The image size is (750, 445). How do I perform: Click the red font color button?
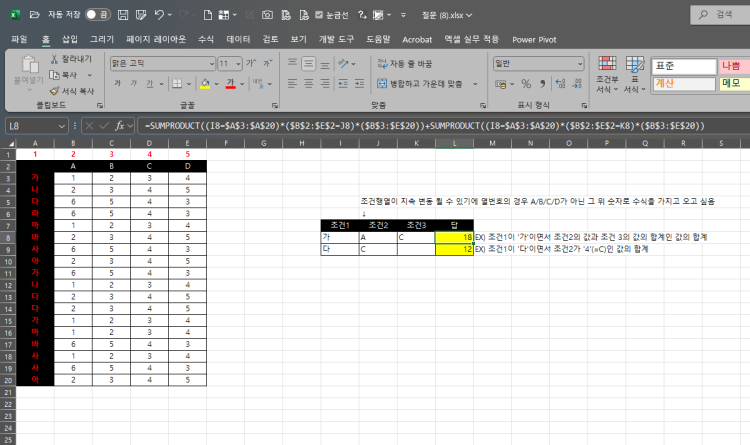point(231,84)
